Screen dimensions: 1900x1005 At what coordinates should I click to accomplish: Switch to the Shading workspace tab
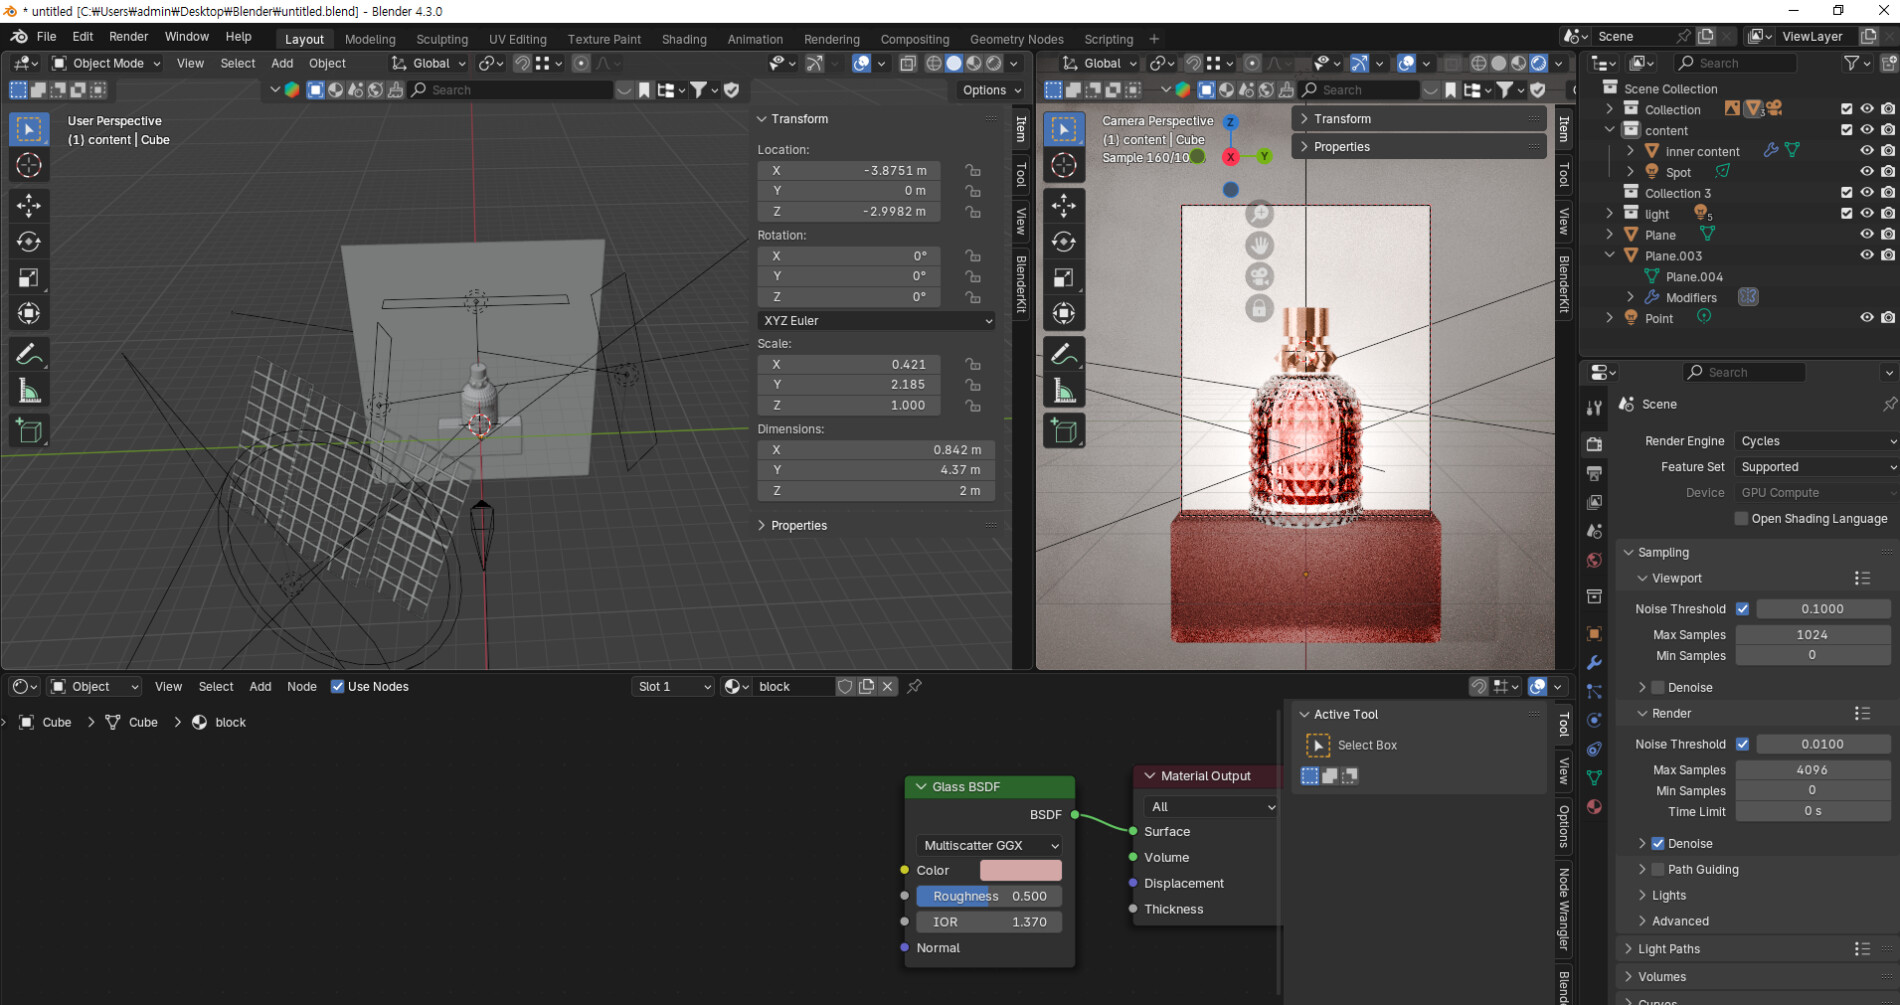(x=684, y=39)
